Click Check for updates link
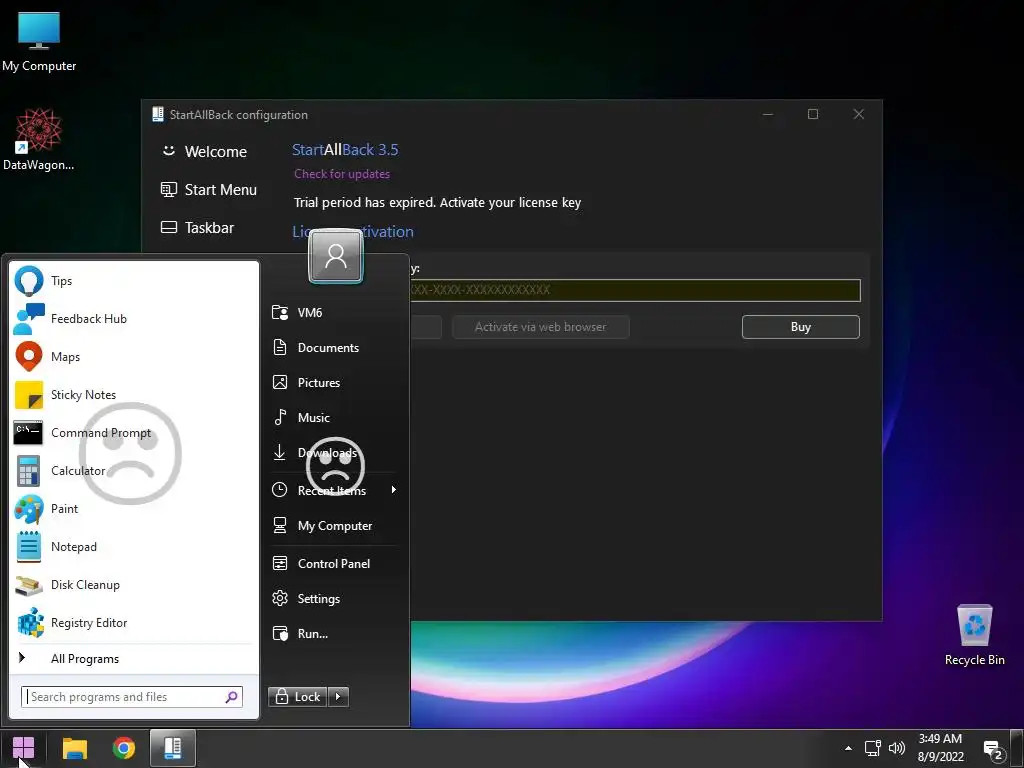 click(342, 174)
